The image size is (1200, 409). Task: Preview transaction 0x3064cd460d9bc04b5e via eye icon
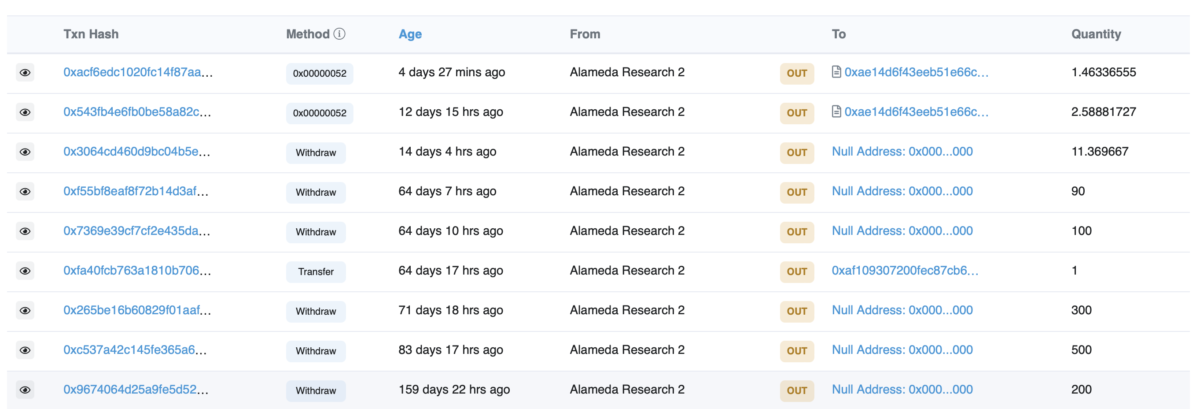[25, 152]
